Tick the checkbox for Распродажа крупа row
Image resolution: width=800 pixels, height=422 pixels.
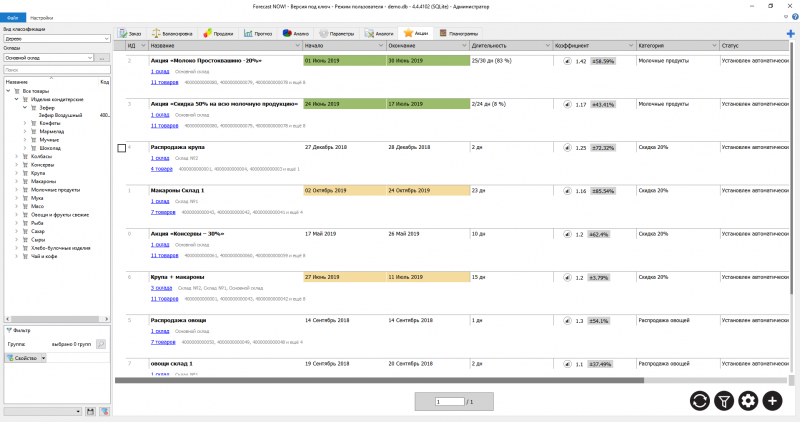pos(122,148)
